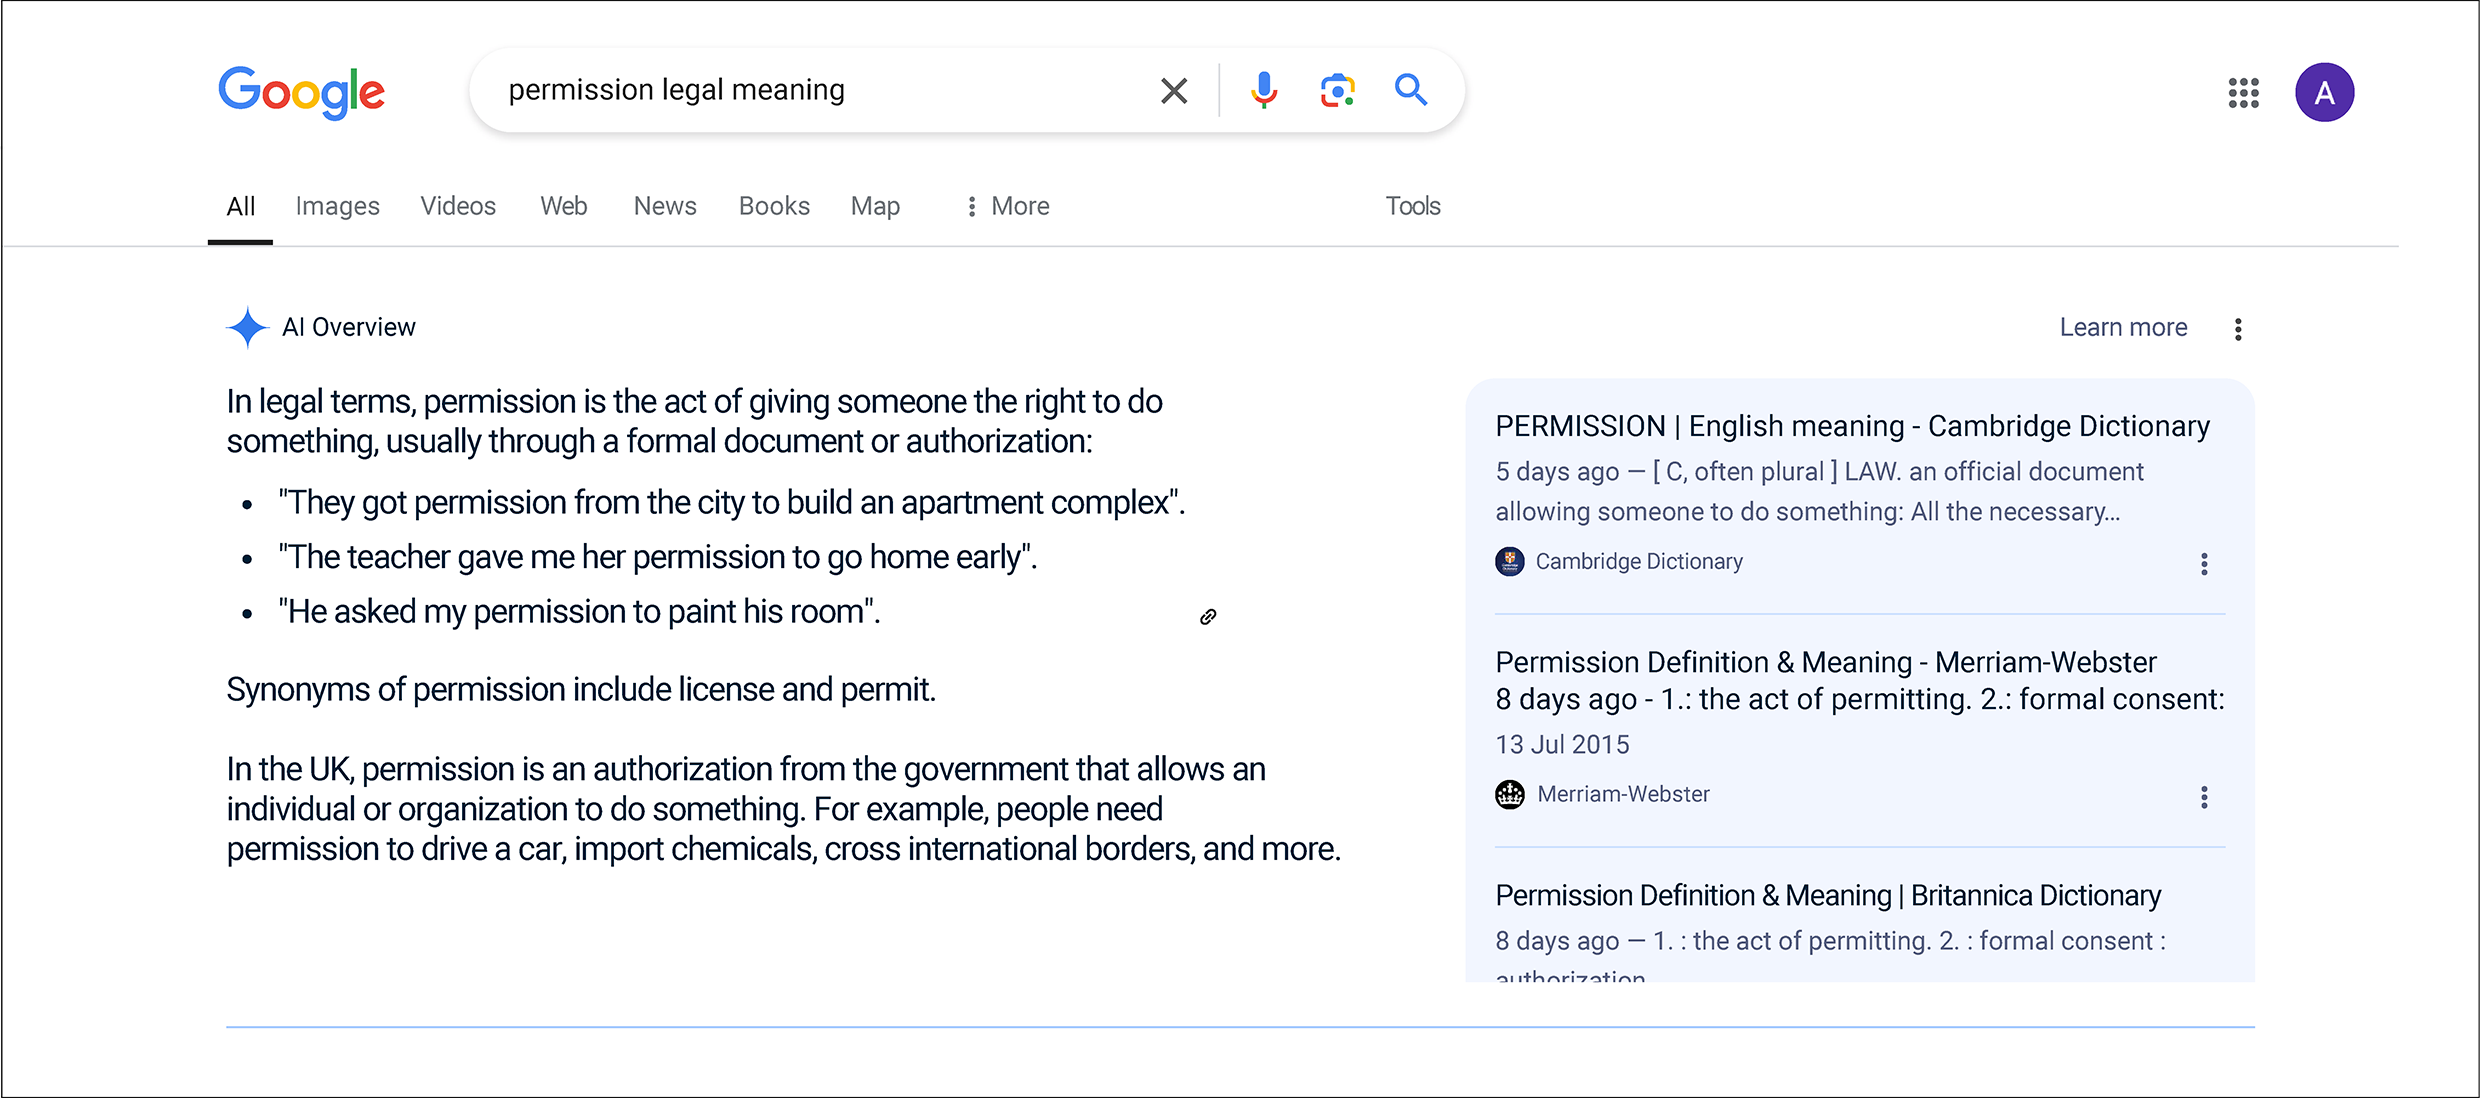Switch to the Images tab
2480x1098 pixels.
pos(337,206)
